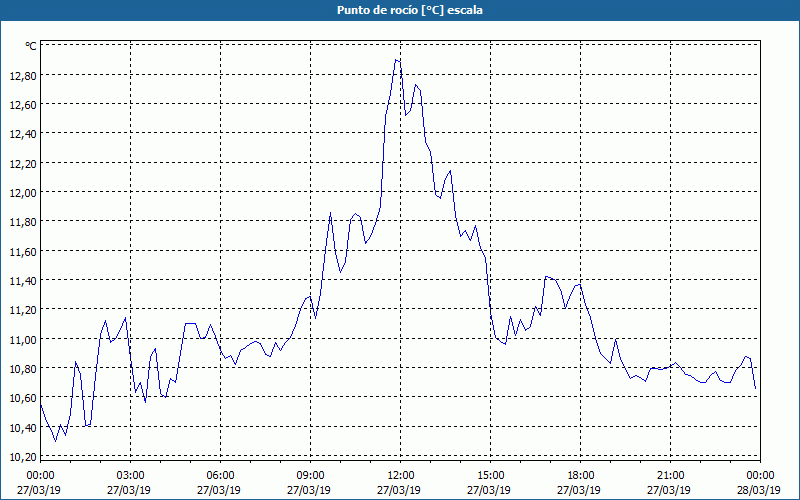
Task: Select the 11,20 y-axis value
Action: [23, 310]
